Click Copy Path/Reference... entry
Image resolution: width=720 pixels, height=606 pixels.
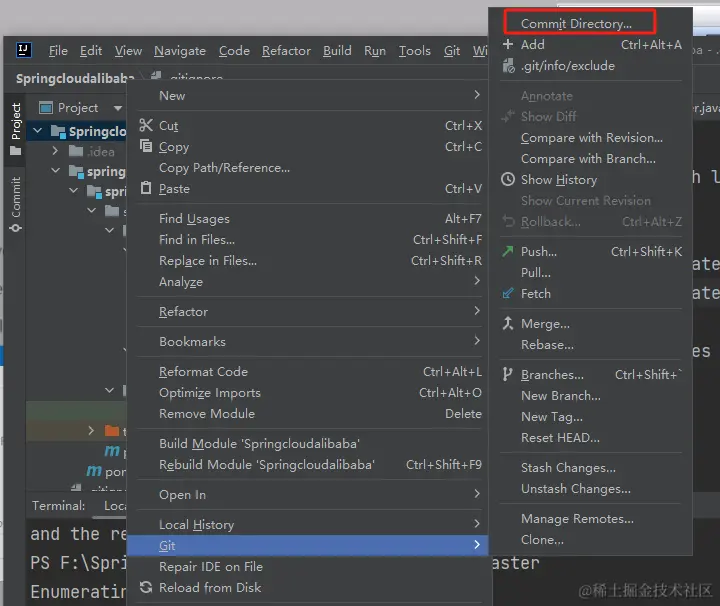point(224,168)
